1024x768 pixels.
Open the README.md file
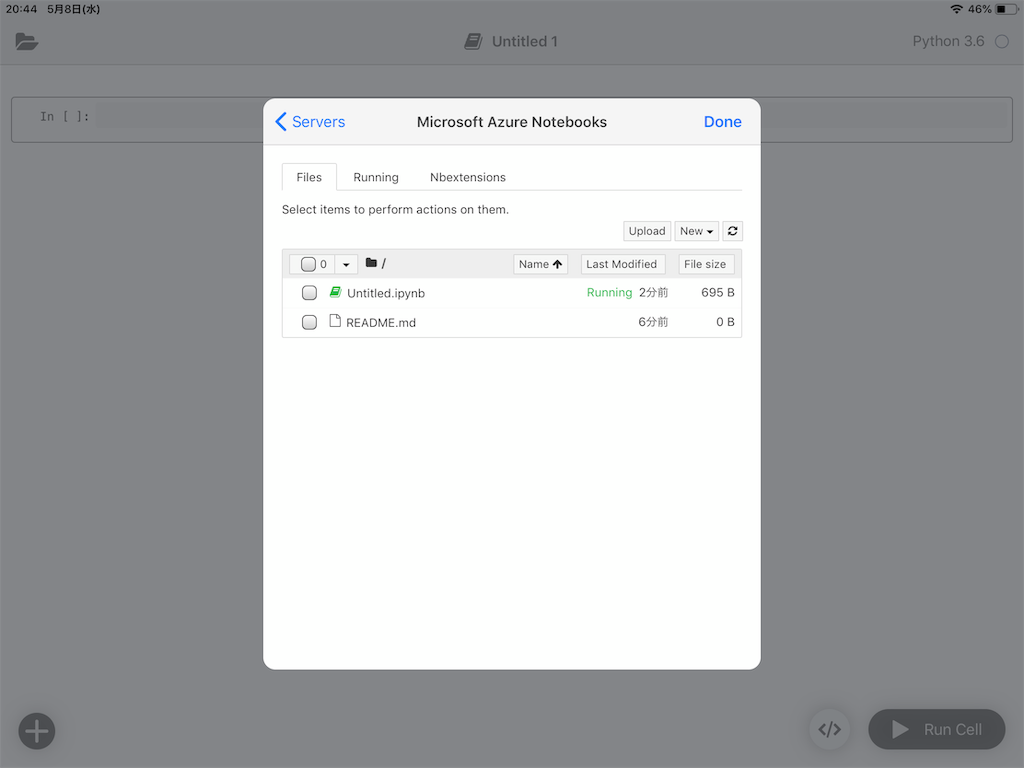coord(381,323)
